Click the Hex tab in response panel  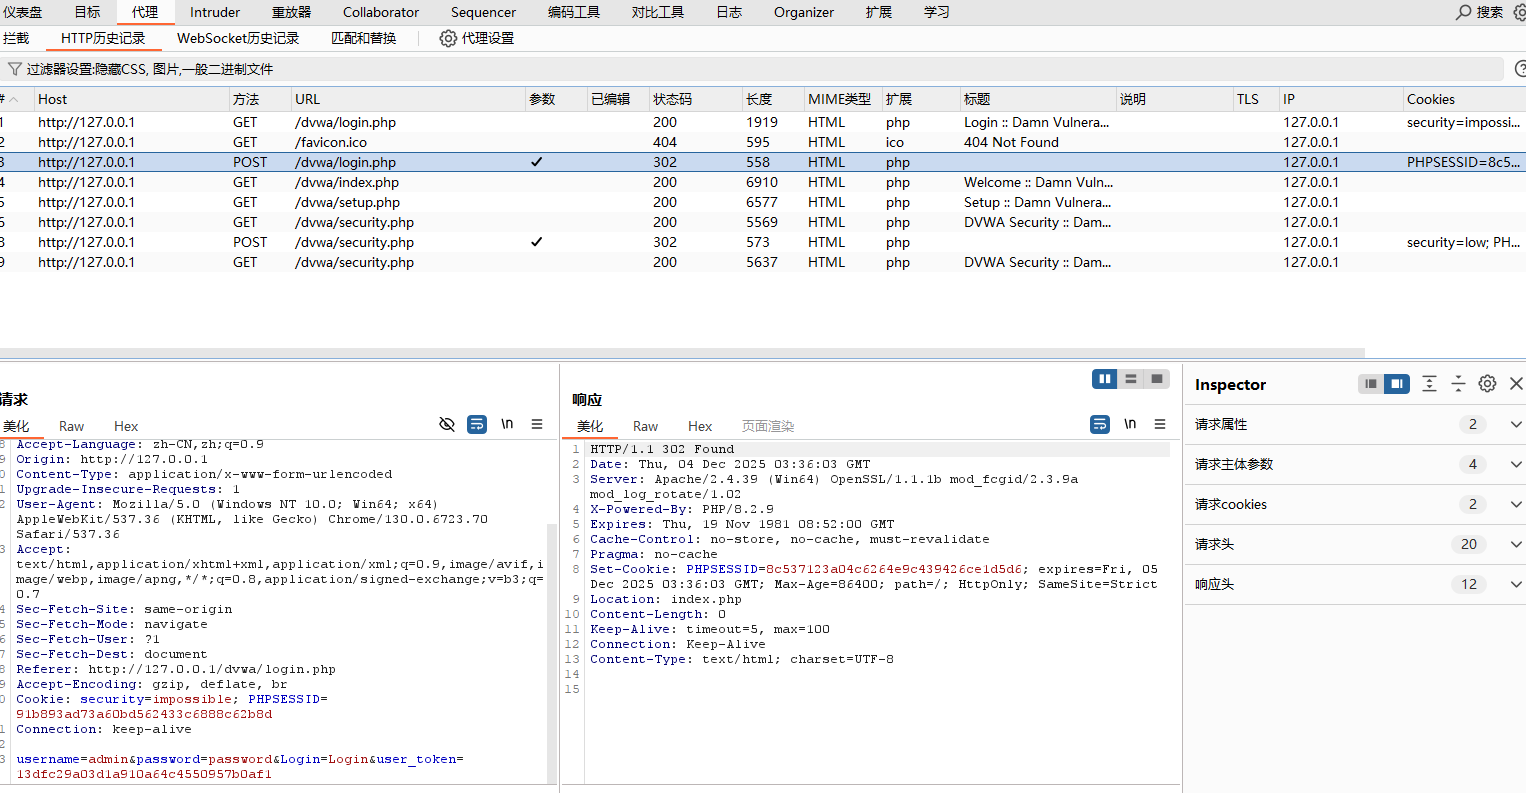pyautogui.click(x=700, y=426)
